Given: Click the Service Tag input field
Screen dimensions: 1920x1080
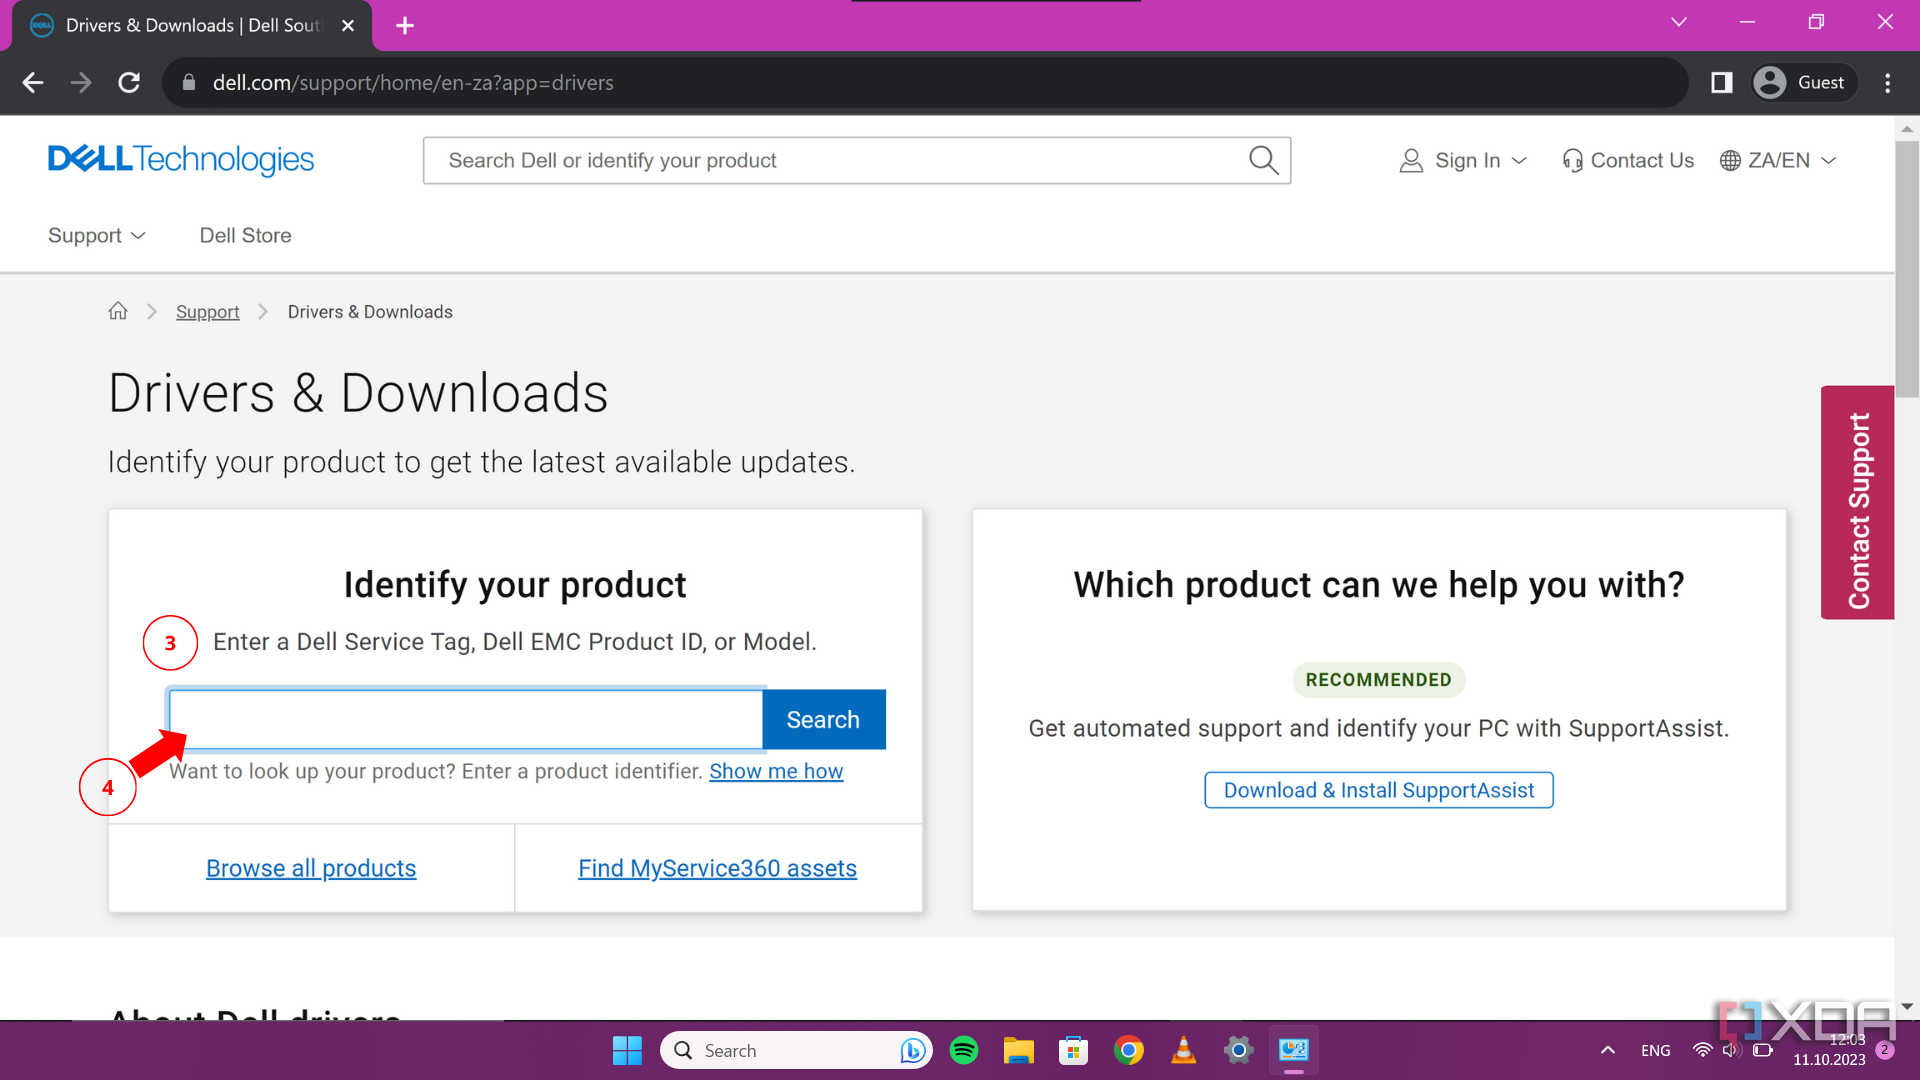Looking at the screenshot, I should pyautogui.click(x=466, y=719).
